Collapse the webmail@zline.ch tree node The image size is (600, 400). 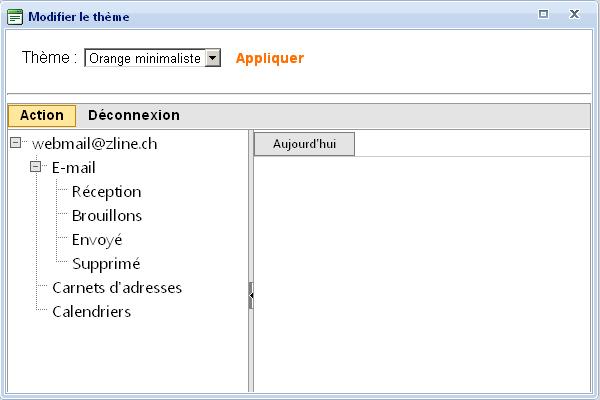[x=16, y=143]
